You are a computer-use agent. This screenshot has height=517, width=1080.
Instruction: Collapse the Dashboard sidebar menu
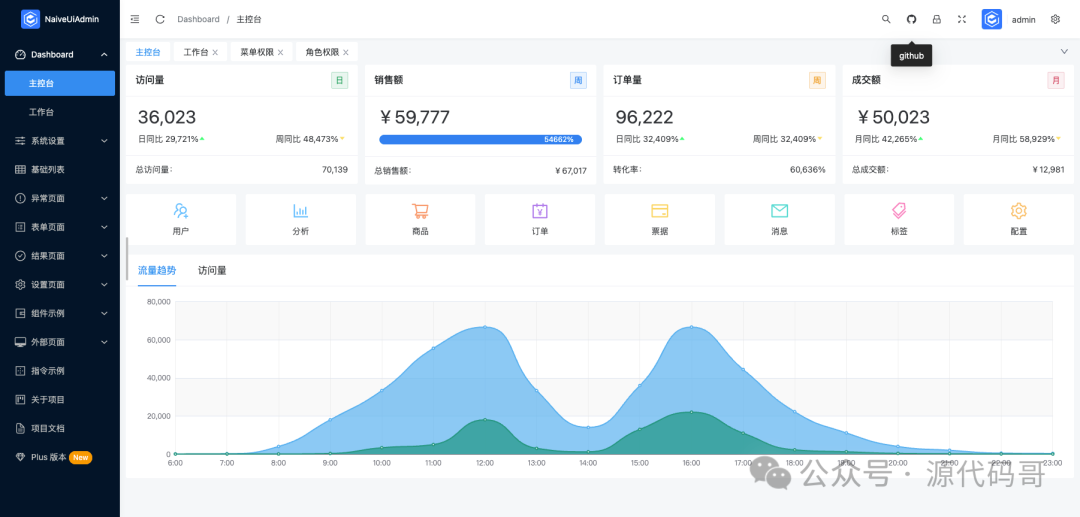(104, 54)
